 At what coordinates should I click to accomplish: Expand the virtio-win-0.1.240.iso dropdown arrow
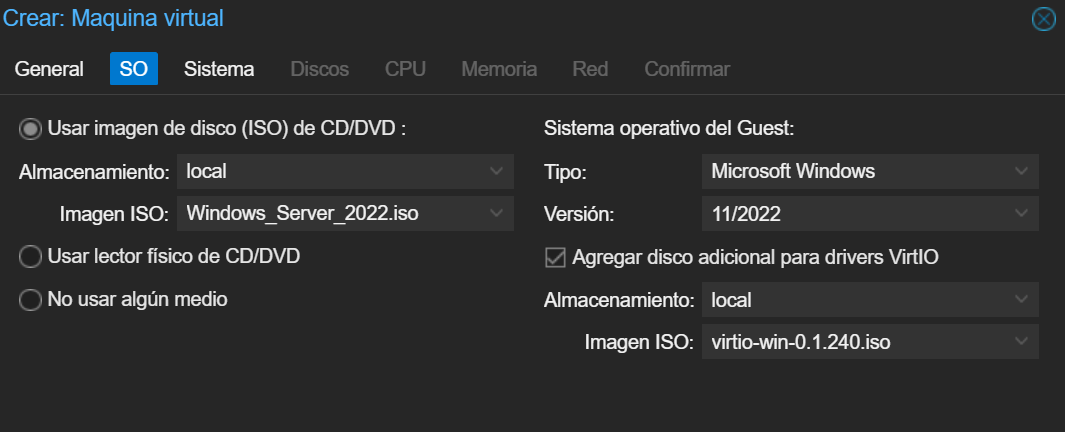(x=1022, y=342)
